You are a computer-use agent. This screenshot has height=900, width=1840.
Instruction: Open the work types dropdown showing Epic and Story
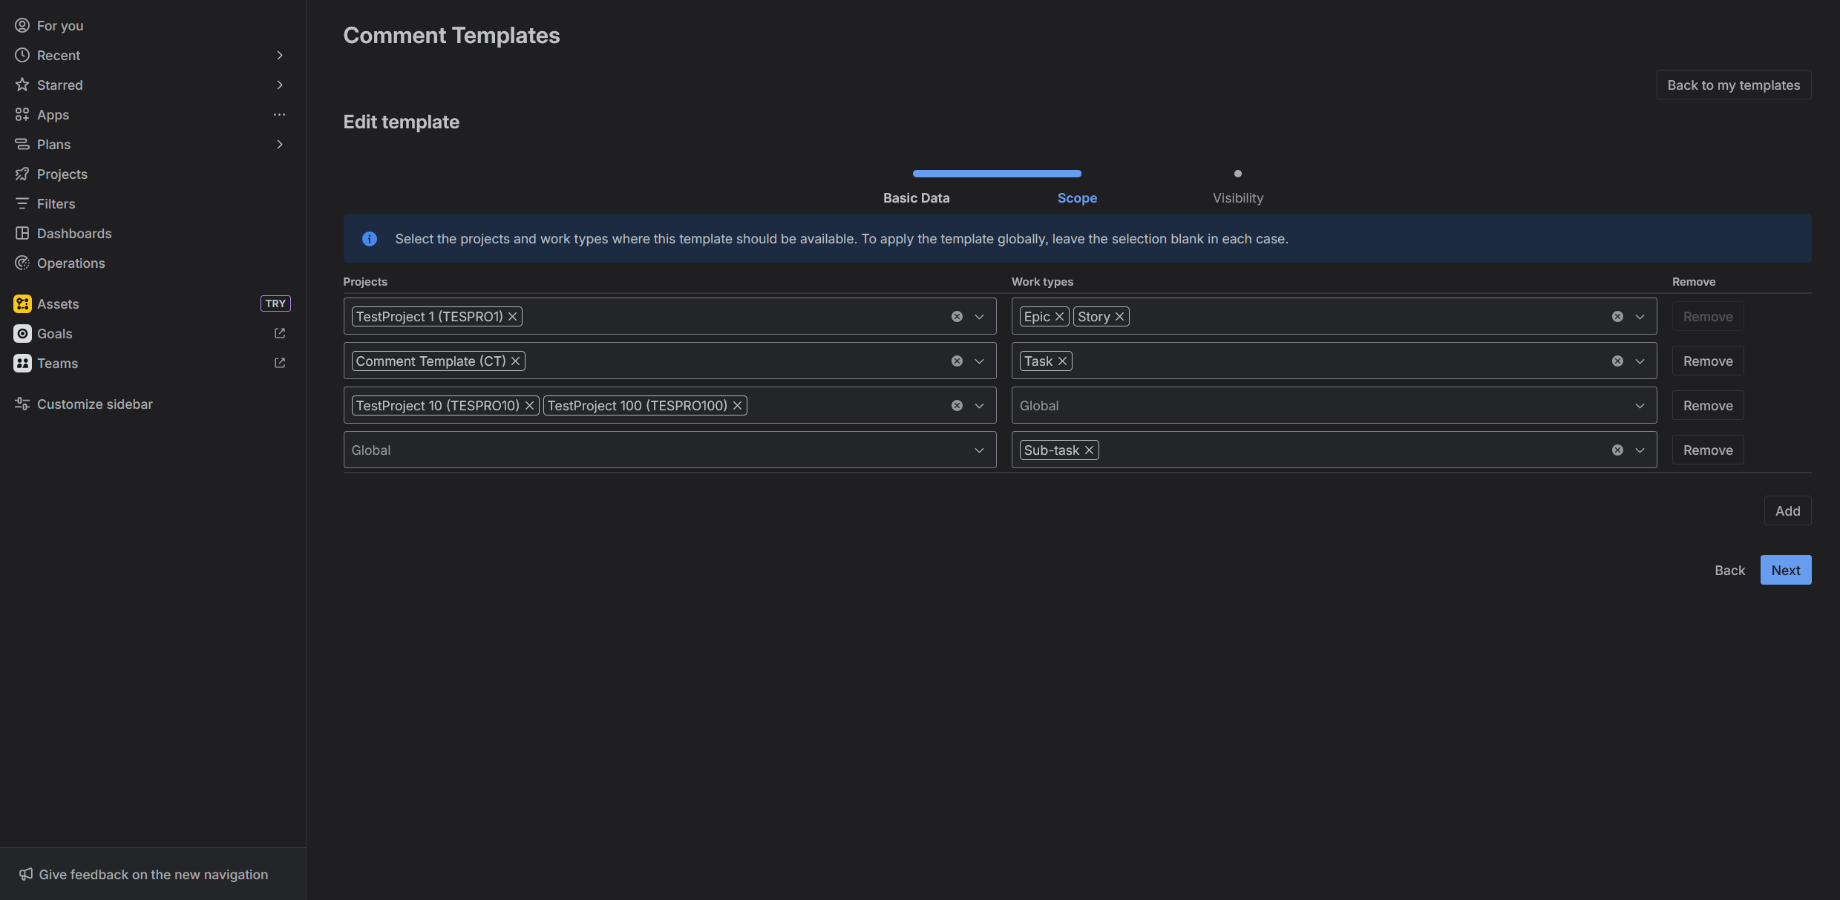coord(1639,316)
